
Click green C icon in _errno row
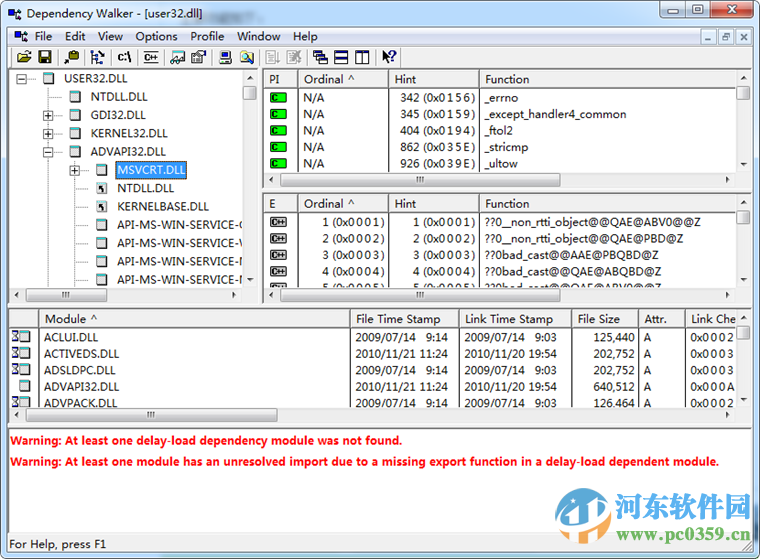pyautogui.click(x=278, y=97)
